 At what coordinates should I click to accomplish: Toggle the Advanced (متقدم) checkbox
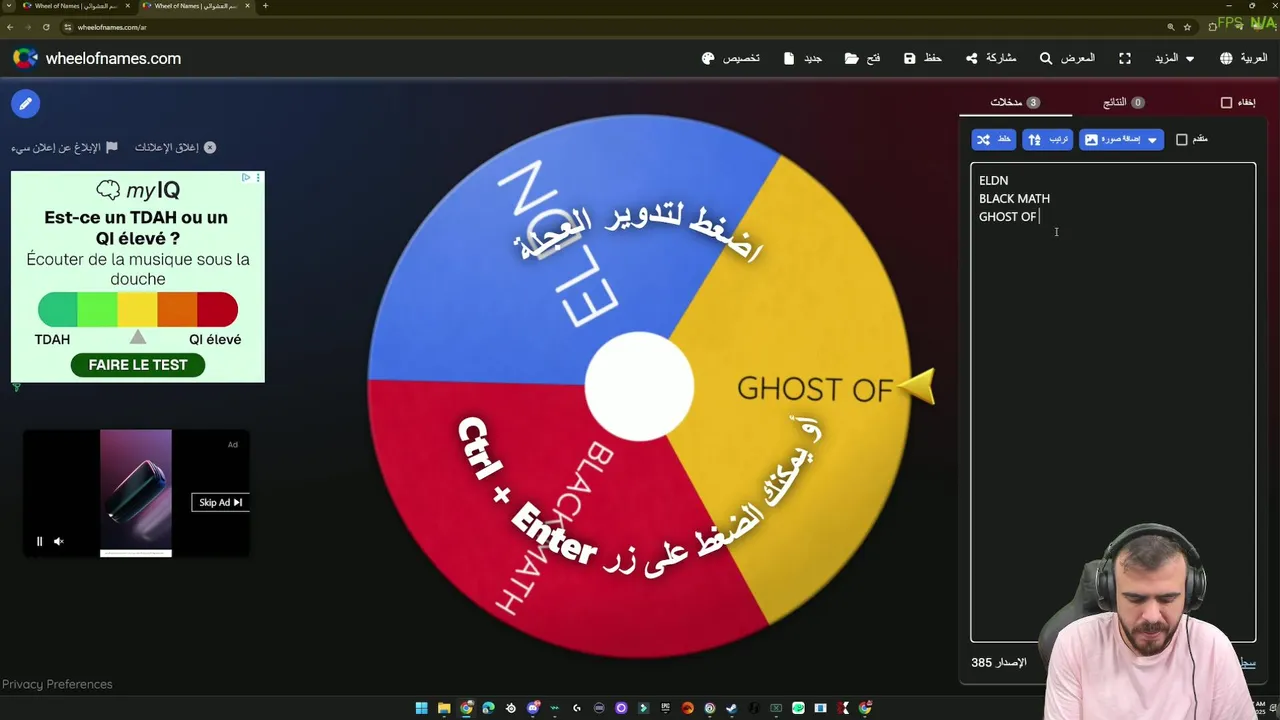pos(1181,139)
